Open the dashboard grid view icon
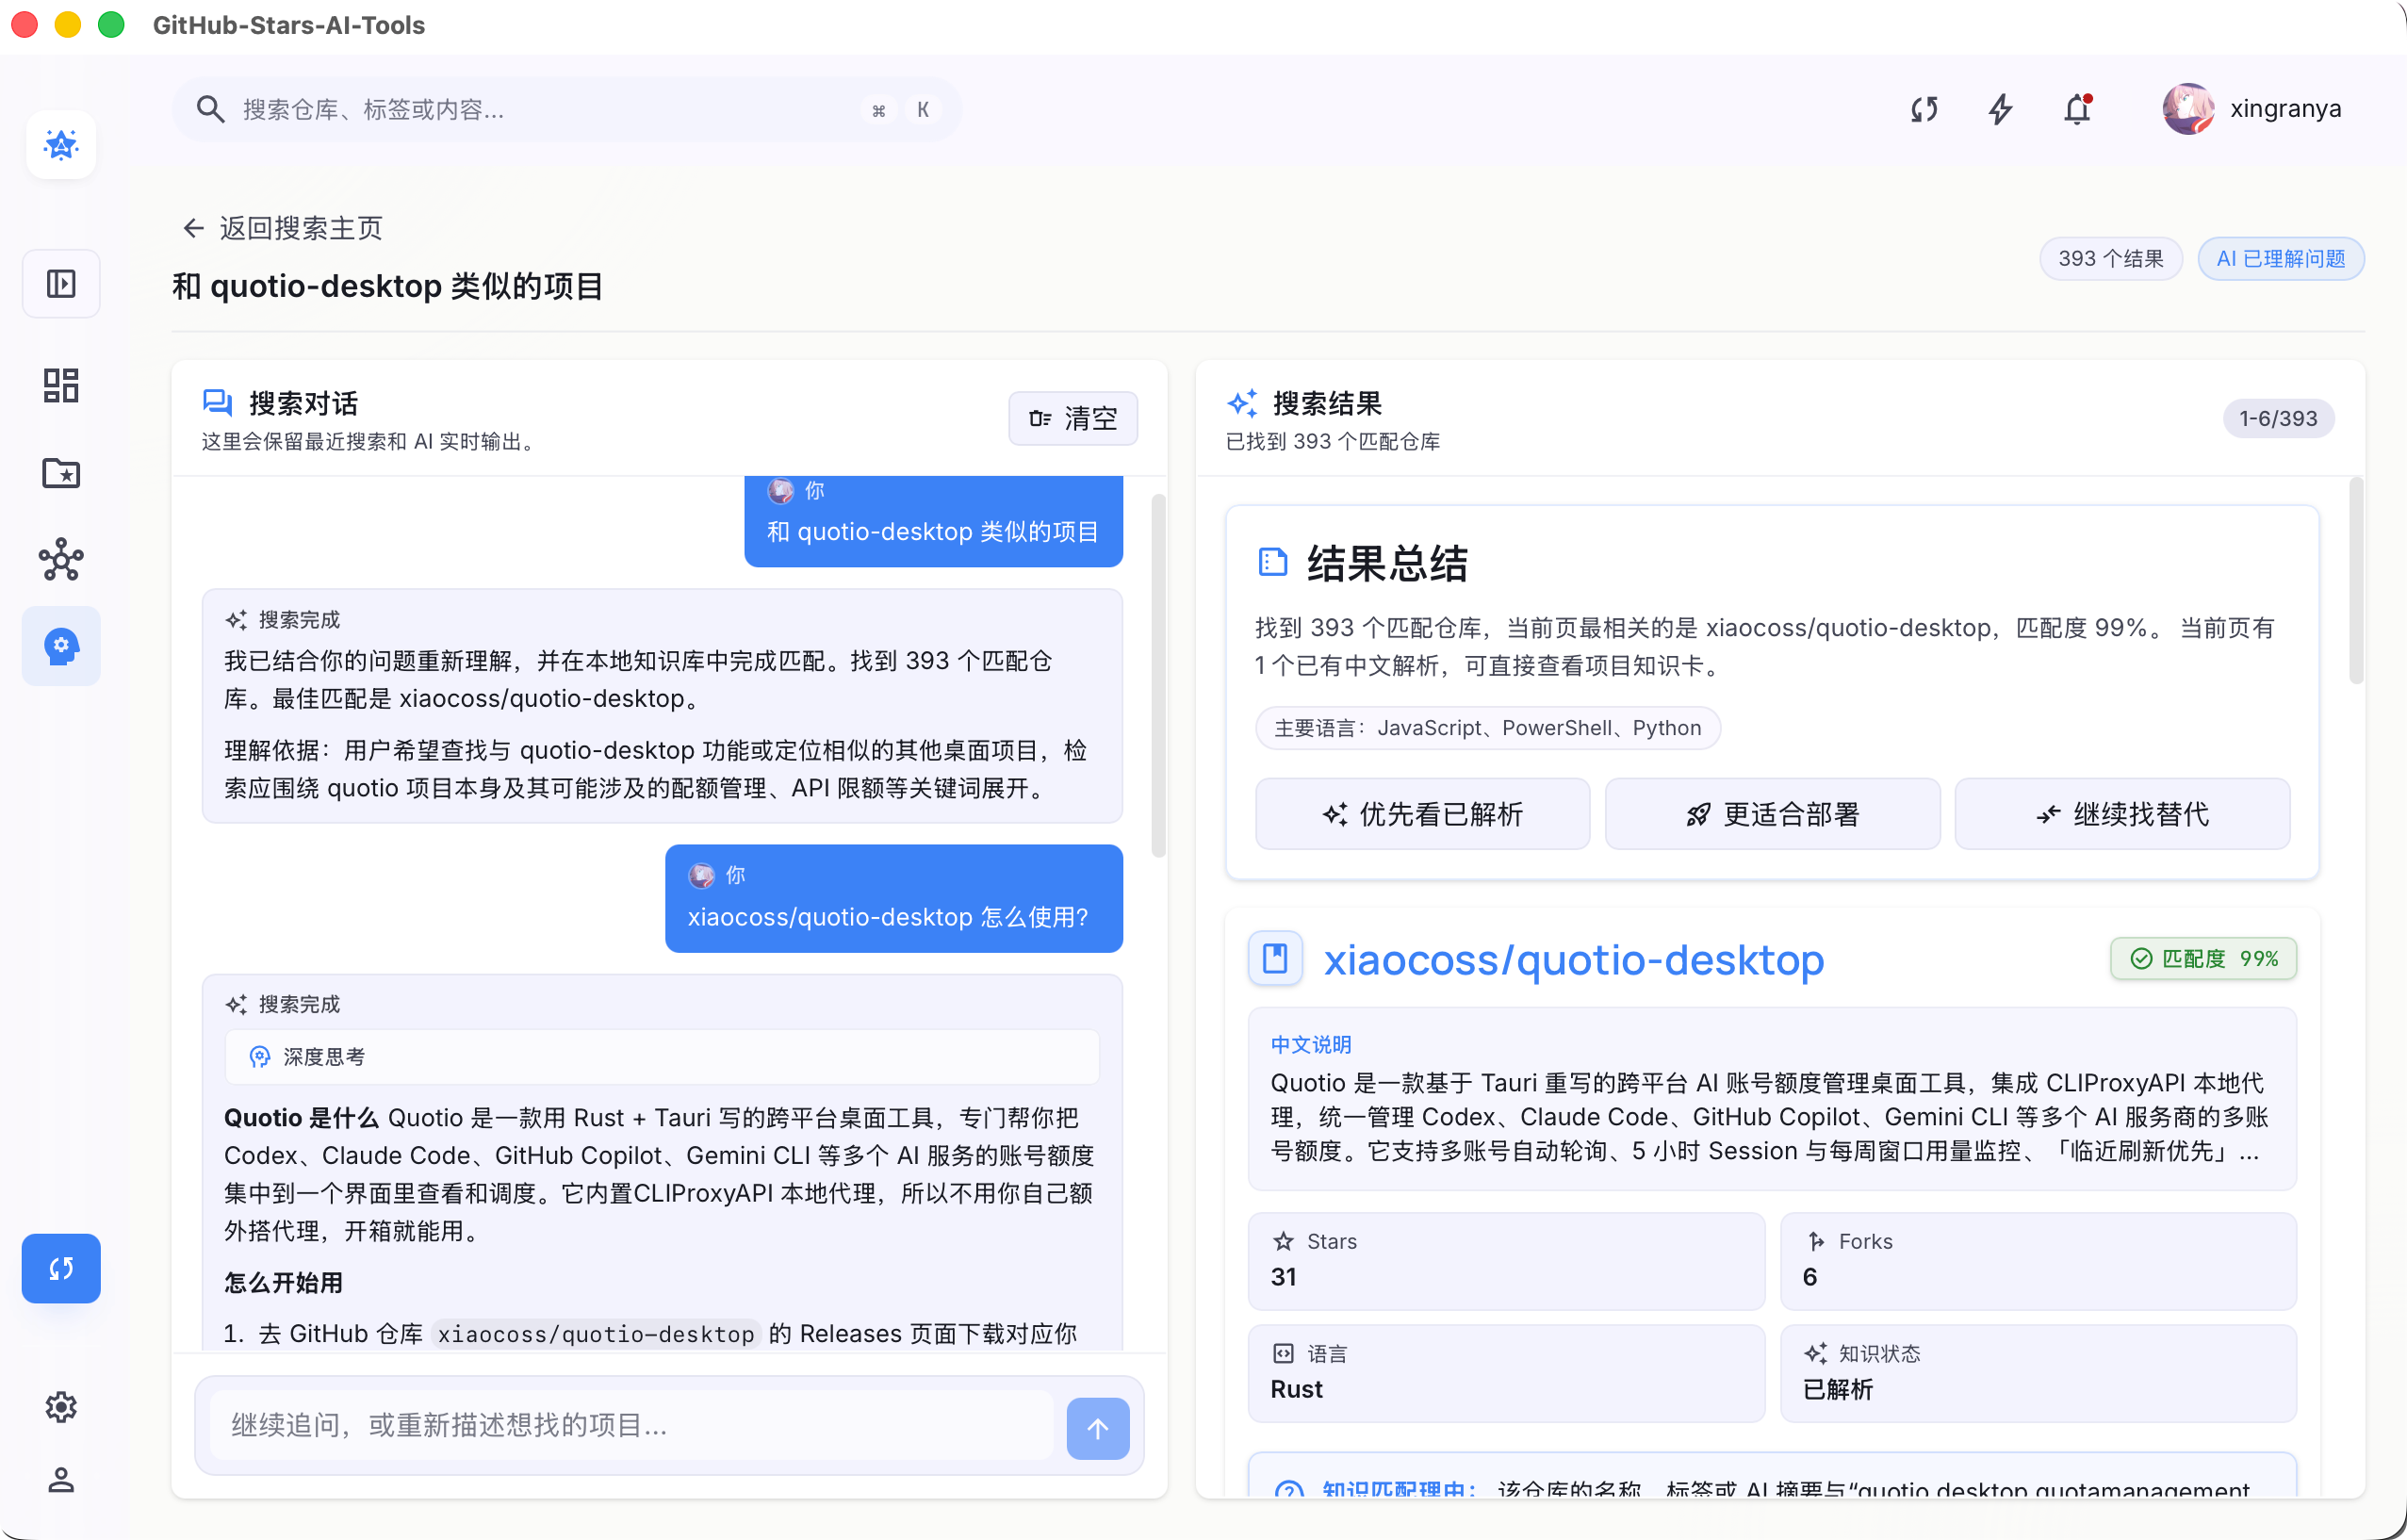This screenshot has width=2407, height=1540. (x=61, y=385)
